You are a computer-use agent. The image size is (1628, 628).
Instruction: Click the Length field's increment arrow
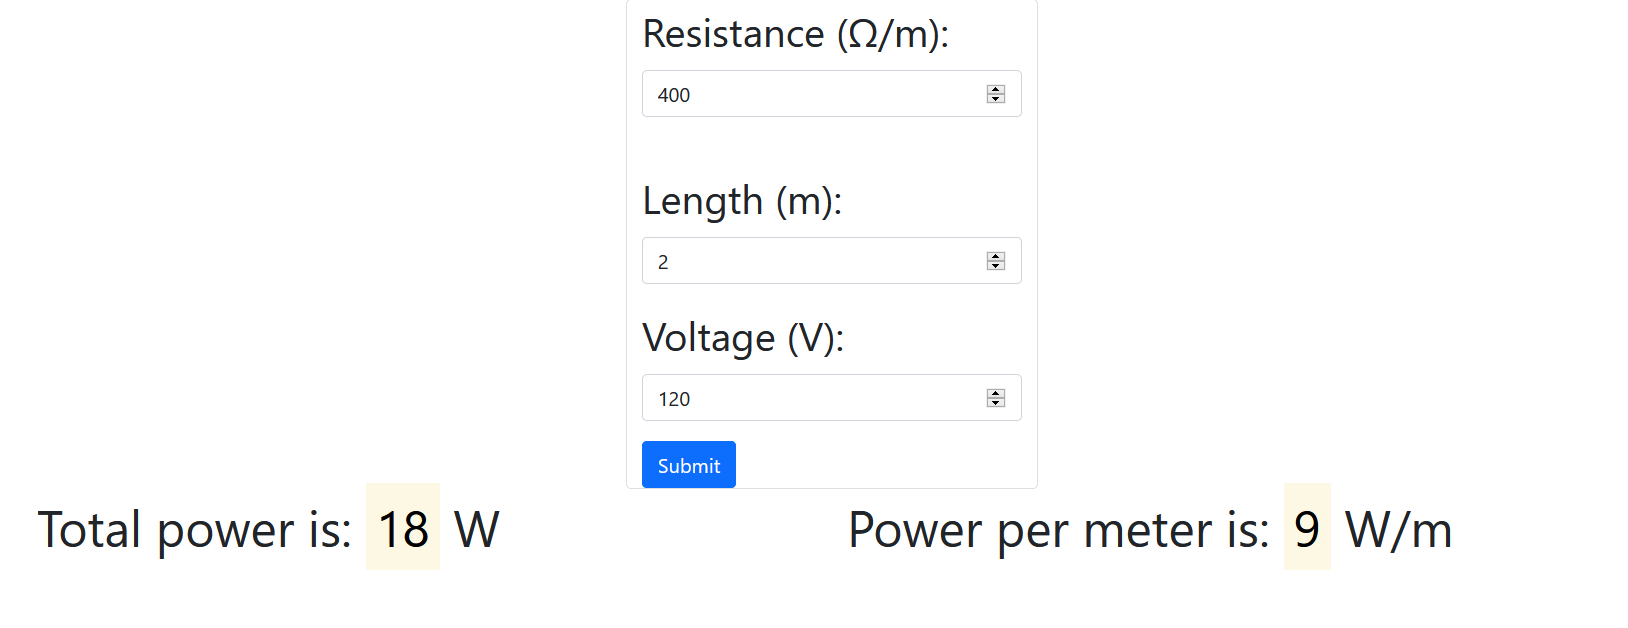pyautogui.click(x=995, y=256)
